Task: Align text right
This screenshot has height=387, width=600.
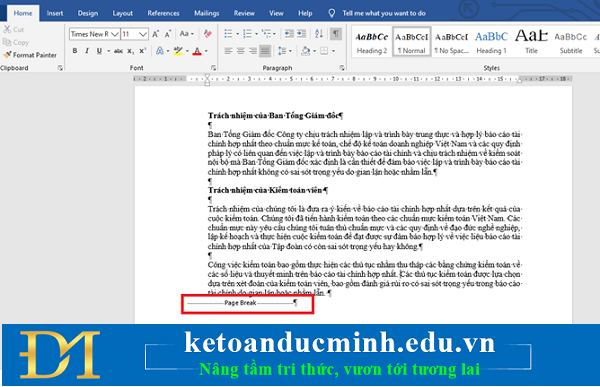Action: coord(253,51)
